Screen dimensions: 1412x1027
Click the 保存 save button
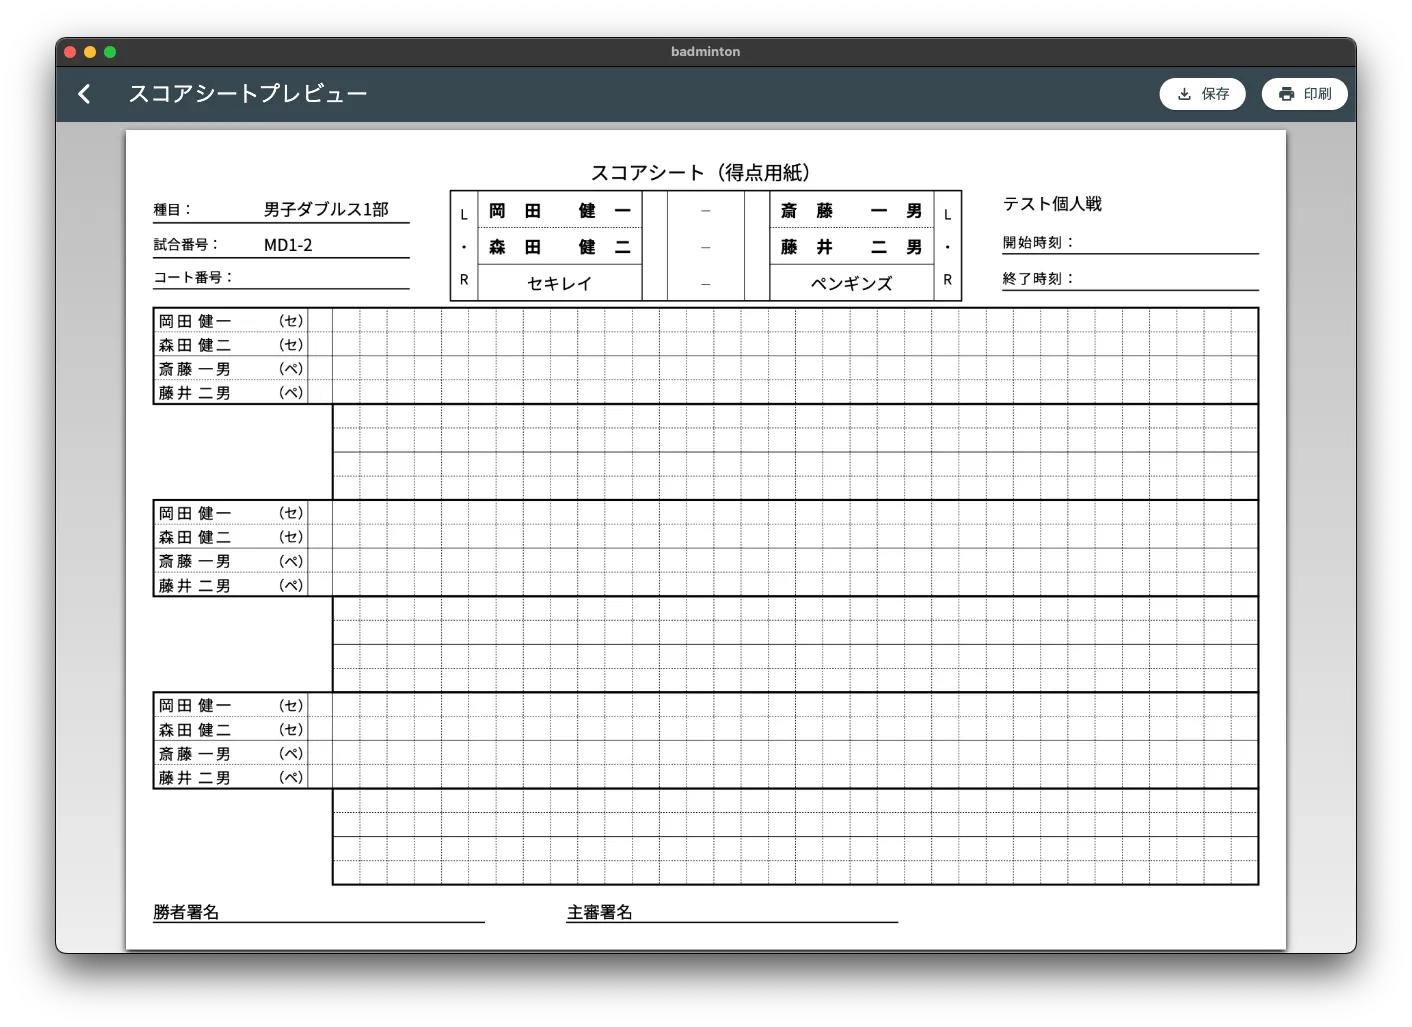point(1203,93)
